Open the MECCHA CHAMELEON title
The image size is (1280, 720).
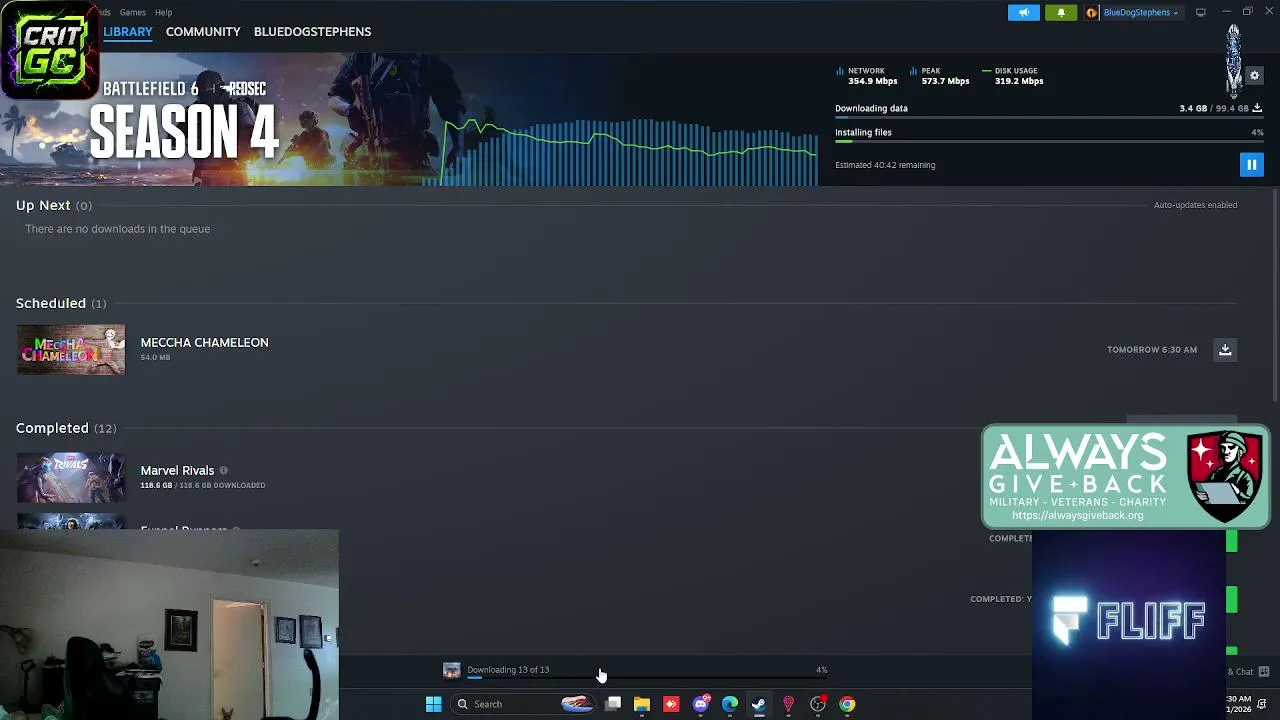(x=204, y=342)
